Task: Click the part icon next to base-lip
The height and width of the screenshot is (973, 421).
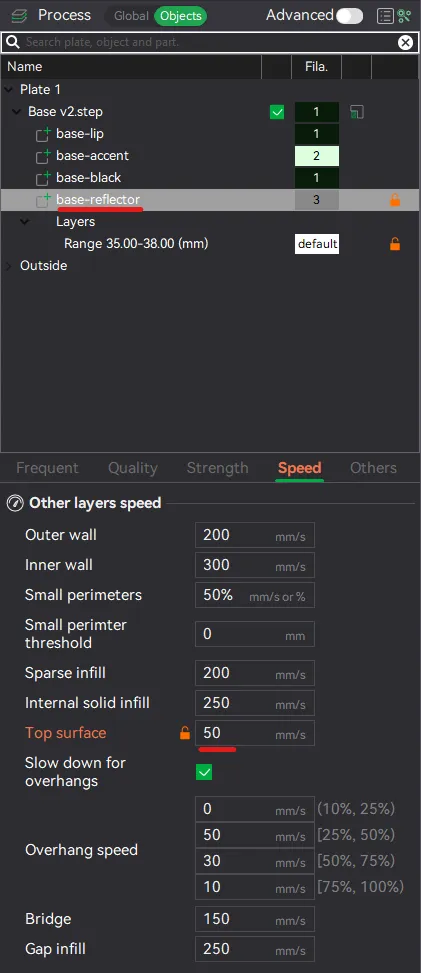Action: click(43, 134)
